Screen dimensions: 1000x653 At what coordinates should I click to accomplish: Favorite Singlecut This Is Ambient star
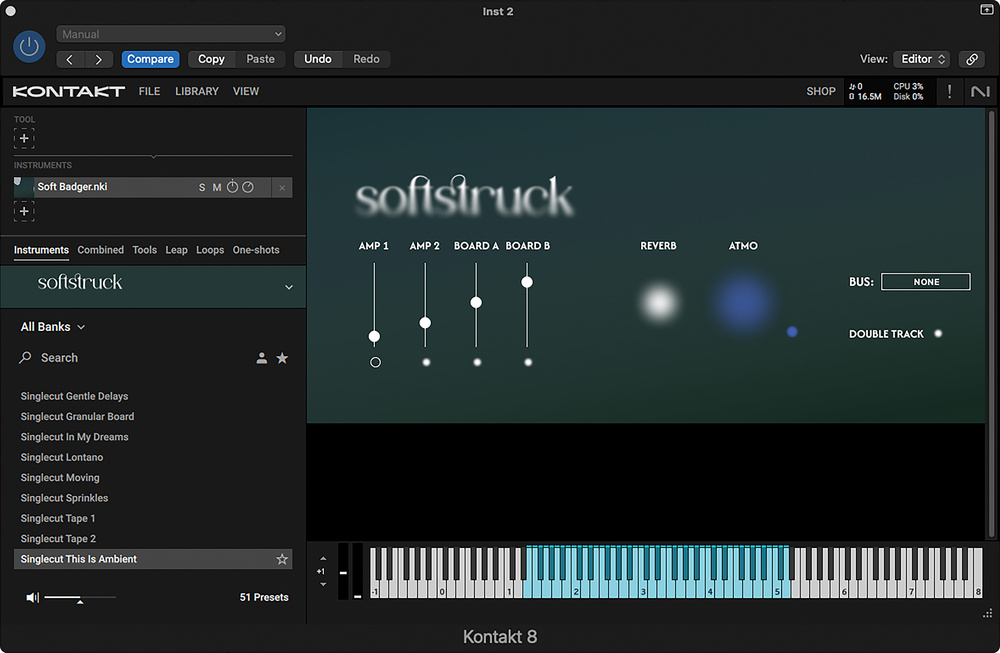[x=282, y=559]
